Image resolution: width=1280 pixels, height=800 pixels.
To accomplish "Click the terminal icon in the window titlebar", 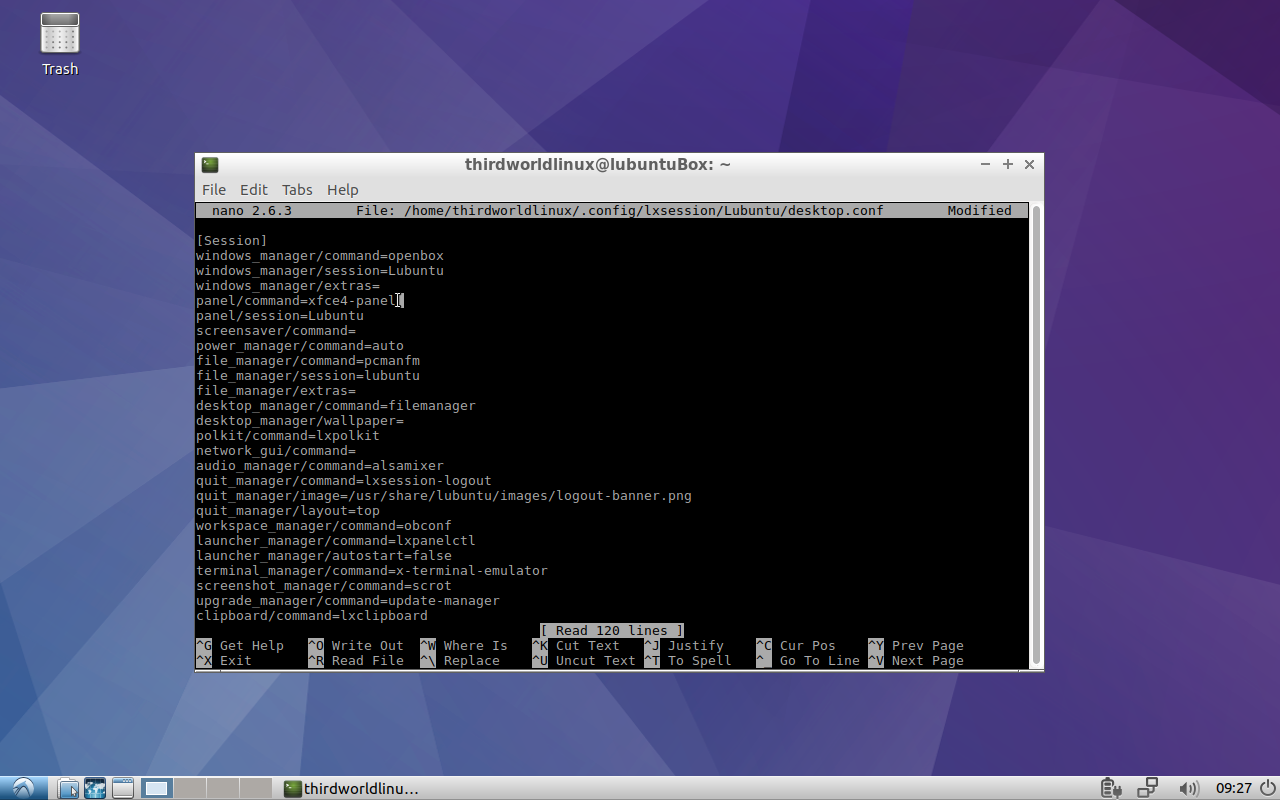I will (210, 164).
